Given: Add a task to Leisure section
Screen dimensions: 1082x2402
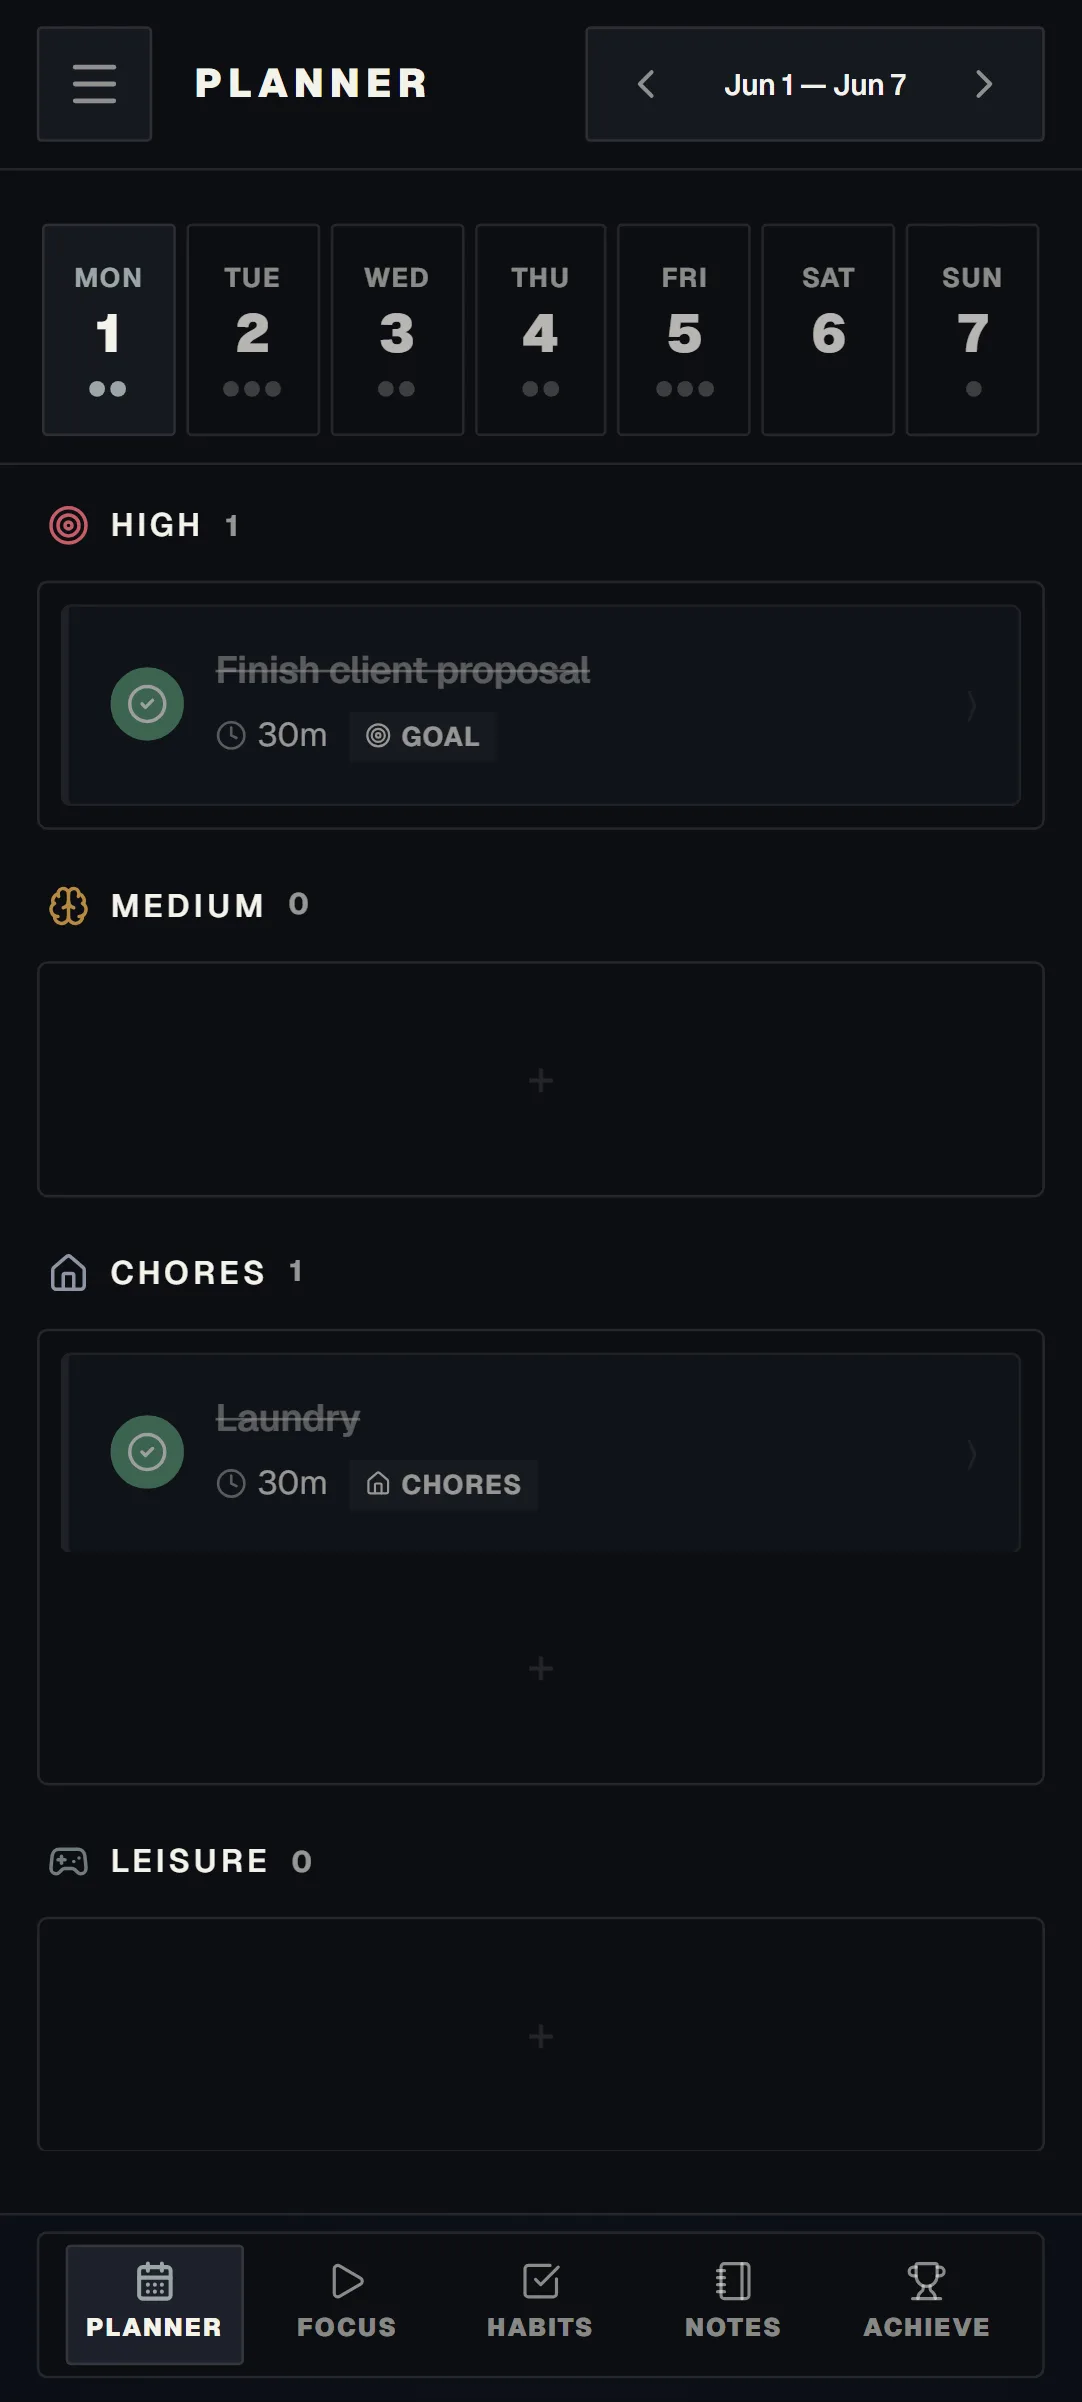Looking at the screenshot, I should [541, 2036].
